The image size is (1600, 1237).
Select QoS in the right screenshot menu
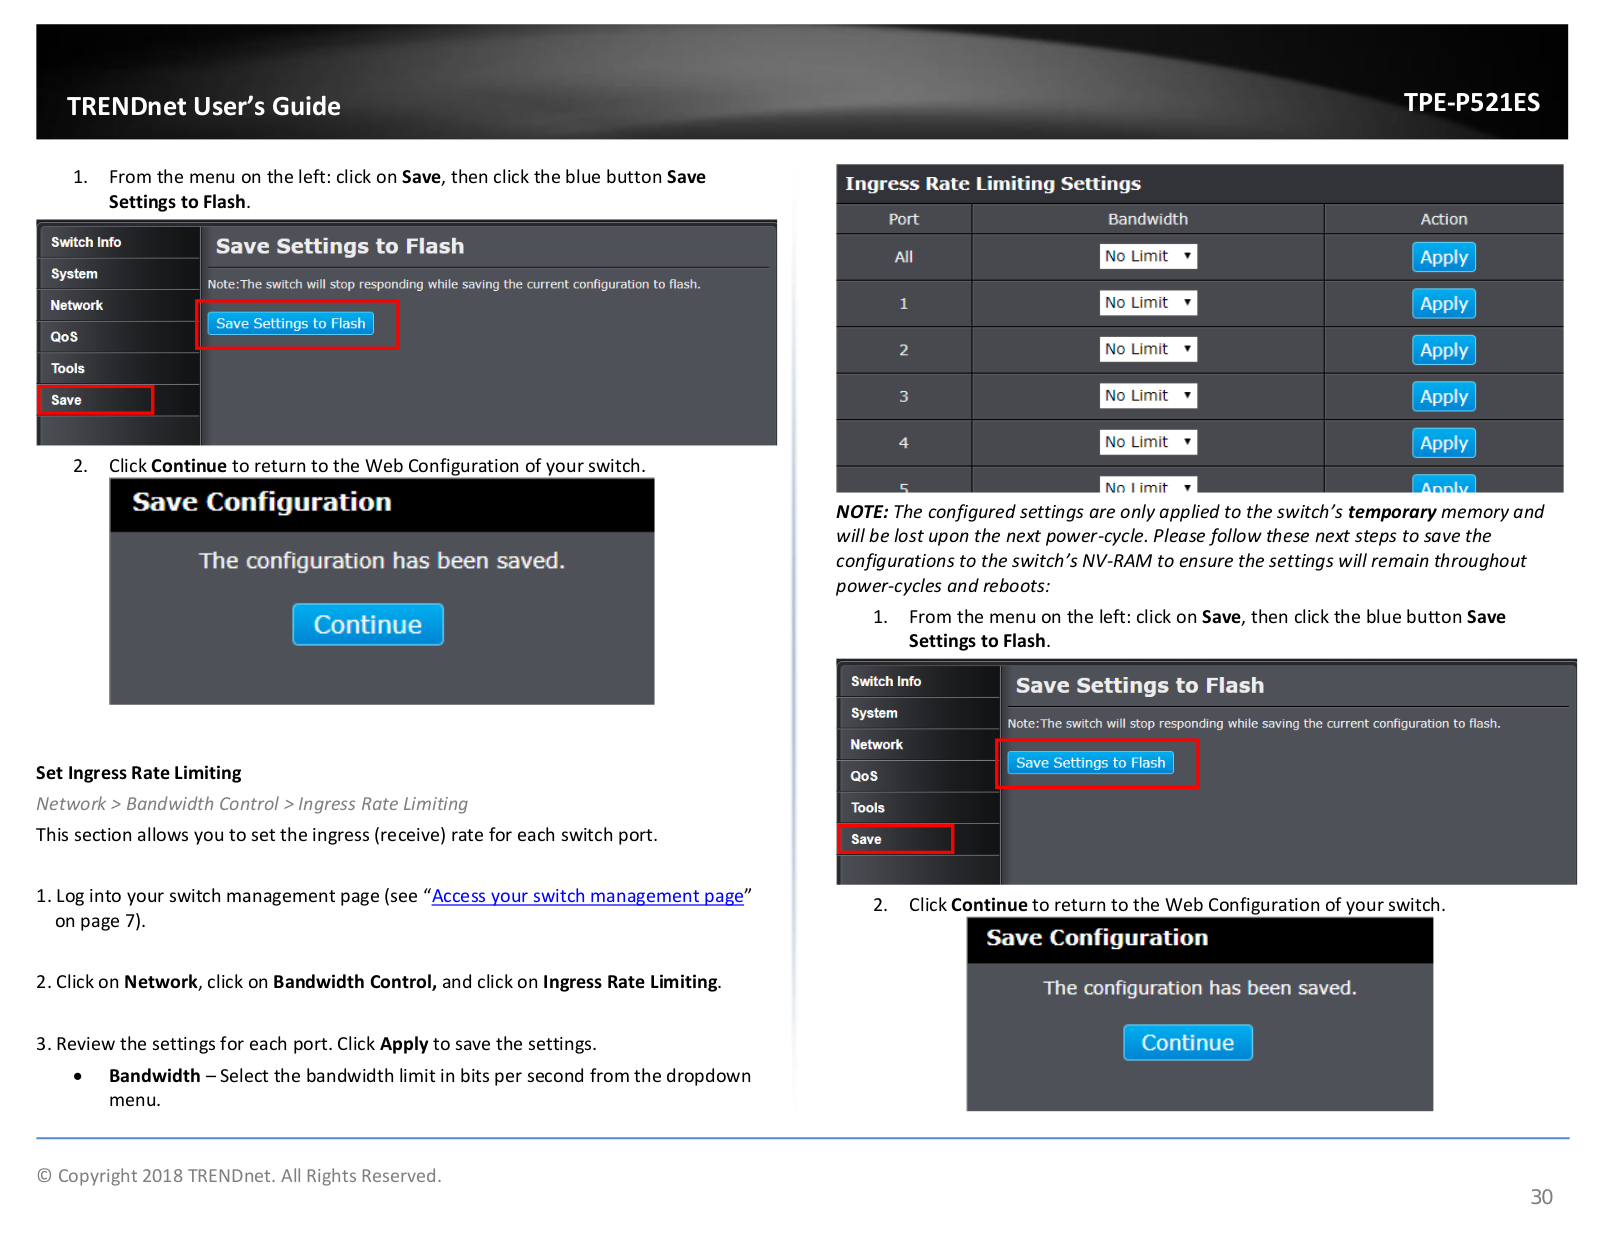(919, 776)
